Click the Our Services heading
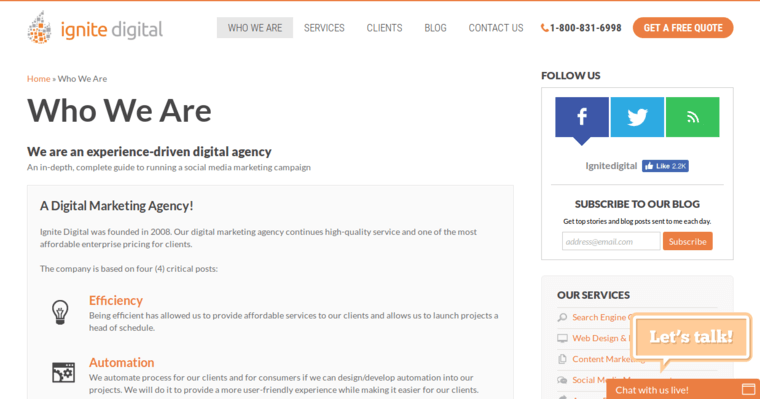 click(593, 295)
